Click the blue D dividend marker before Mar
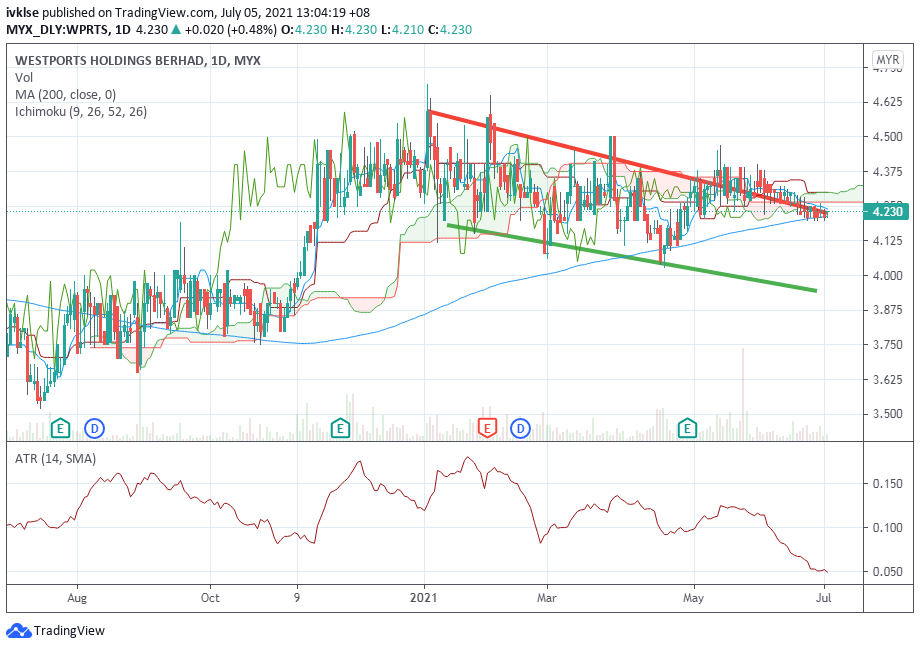920x649 pixels. click(x=520, y=428)
